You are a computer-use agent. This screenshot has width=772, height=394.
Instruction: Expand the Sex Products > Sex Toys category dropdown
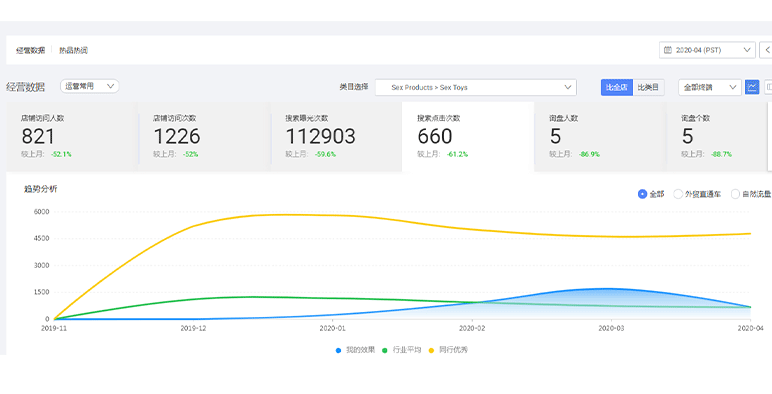point(476,87)
